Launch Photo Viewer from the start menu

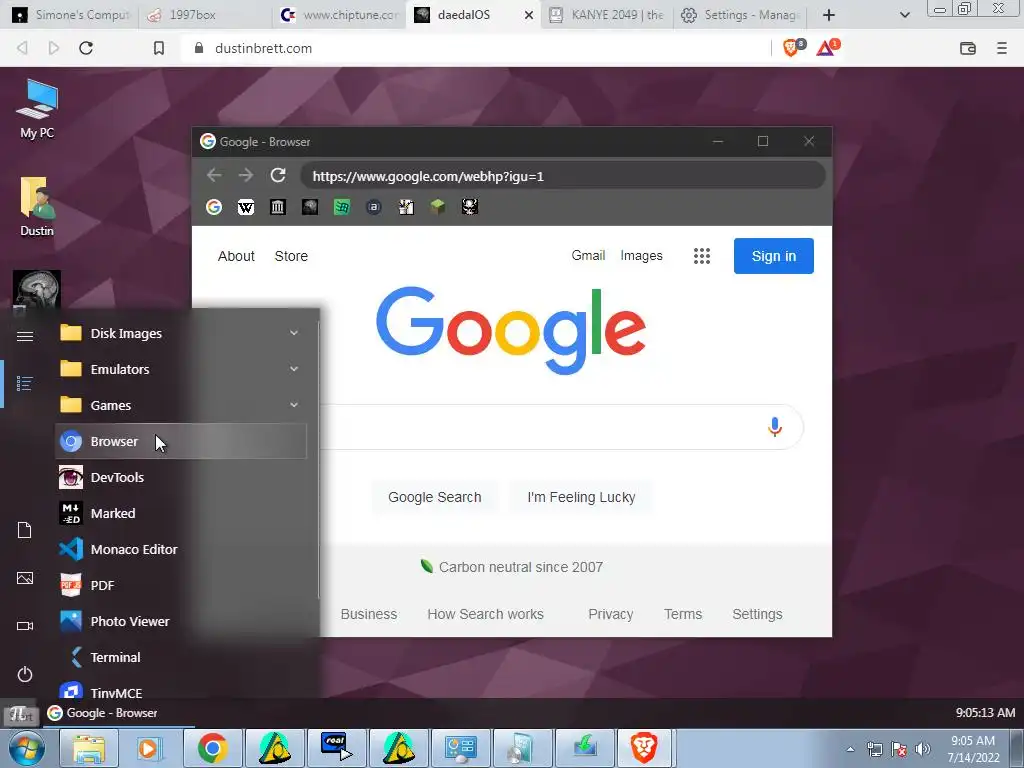coord(182,621)
